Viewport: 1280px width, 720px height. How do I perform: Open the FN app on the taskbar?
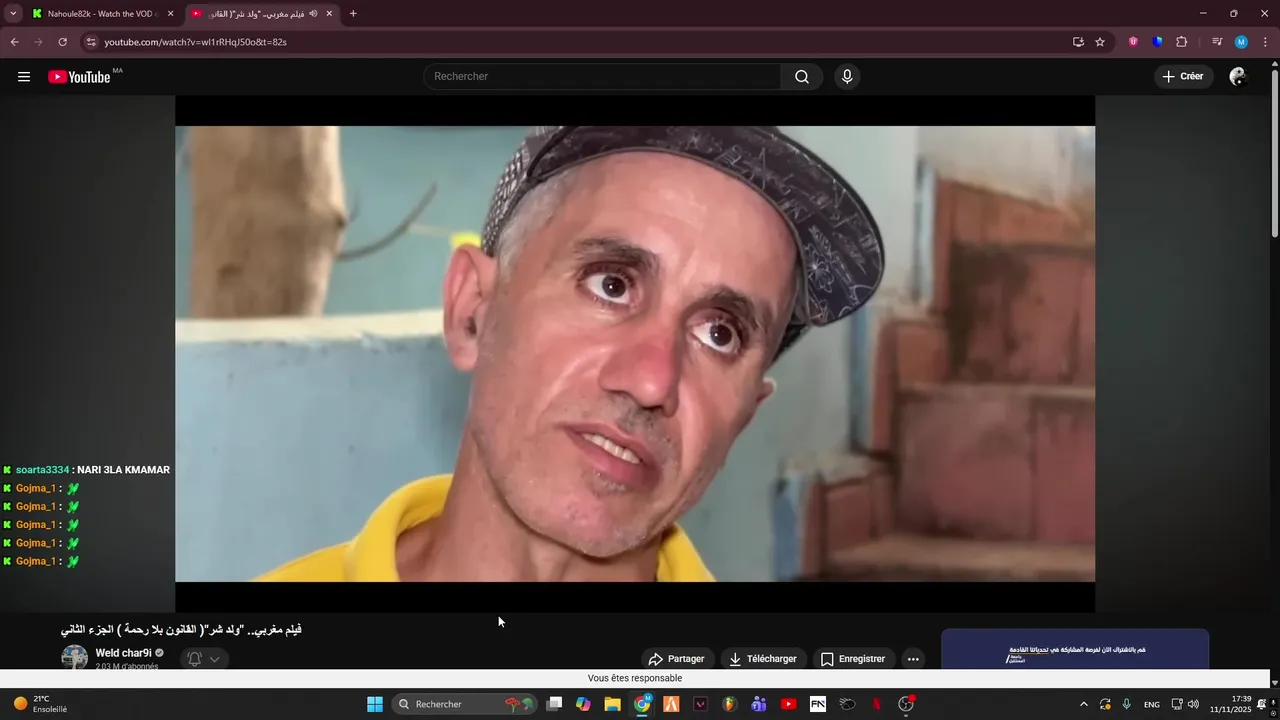click(x=818, y=704)
